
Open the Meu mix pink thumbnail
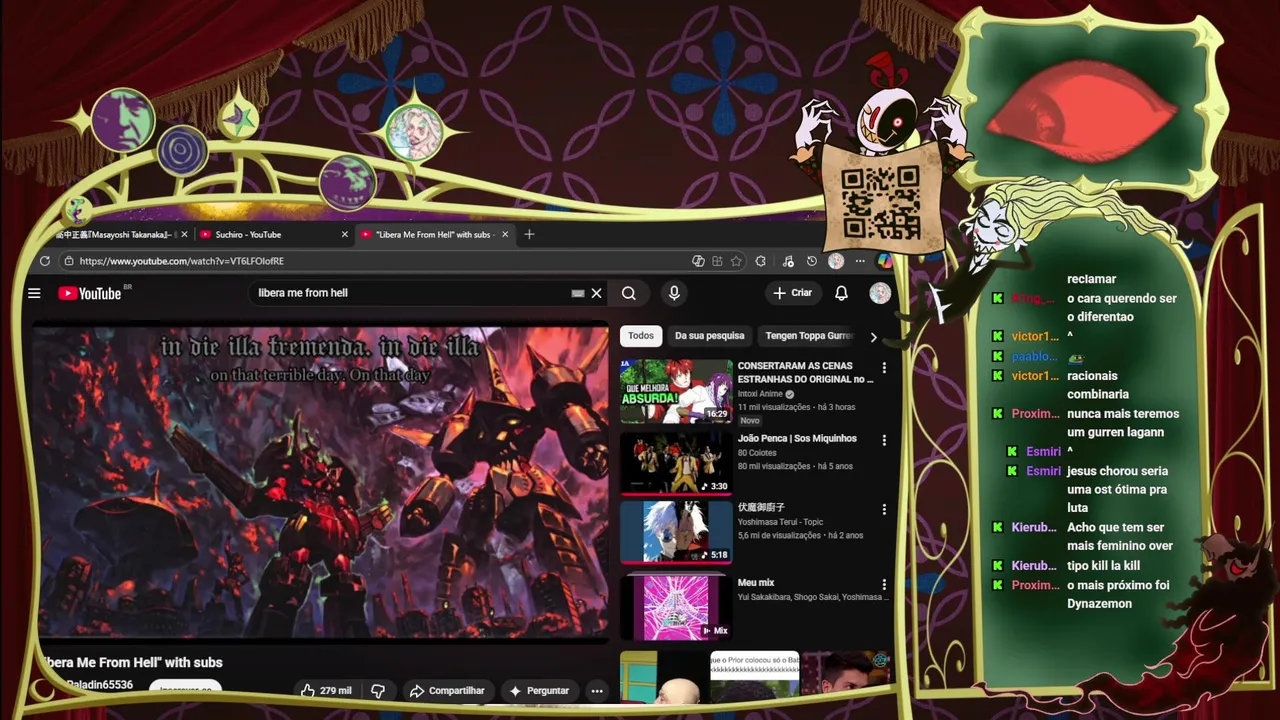[x=676, y=607]
